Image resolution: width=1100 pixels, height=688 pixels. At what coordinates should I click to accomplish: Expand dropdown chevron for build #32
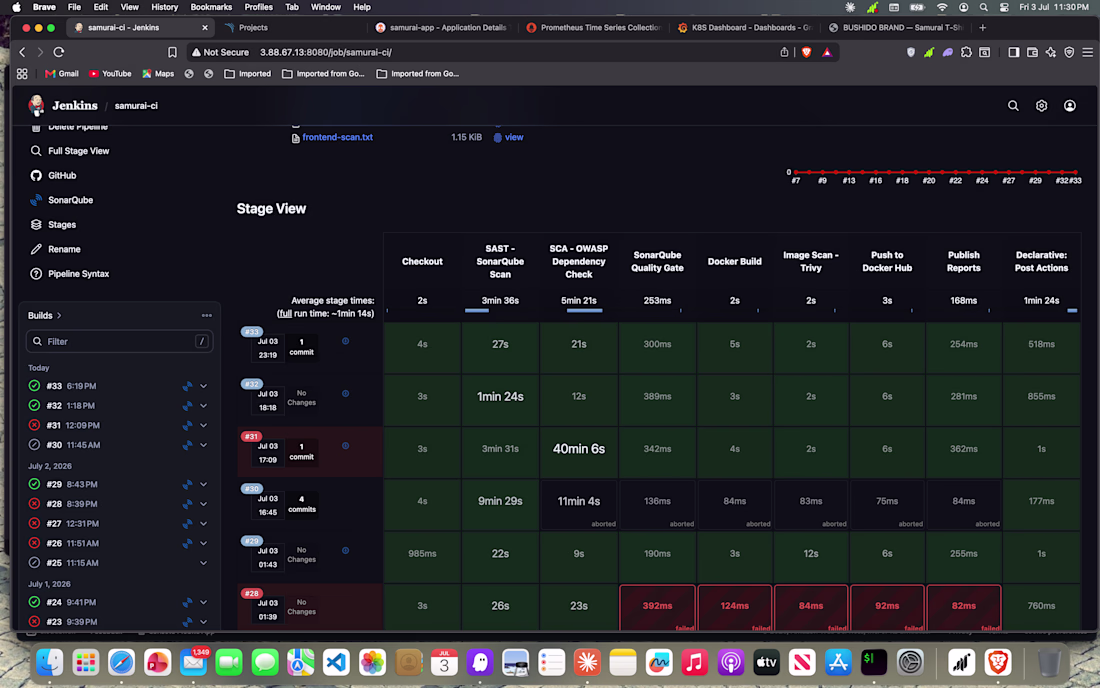203,405
